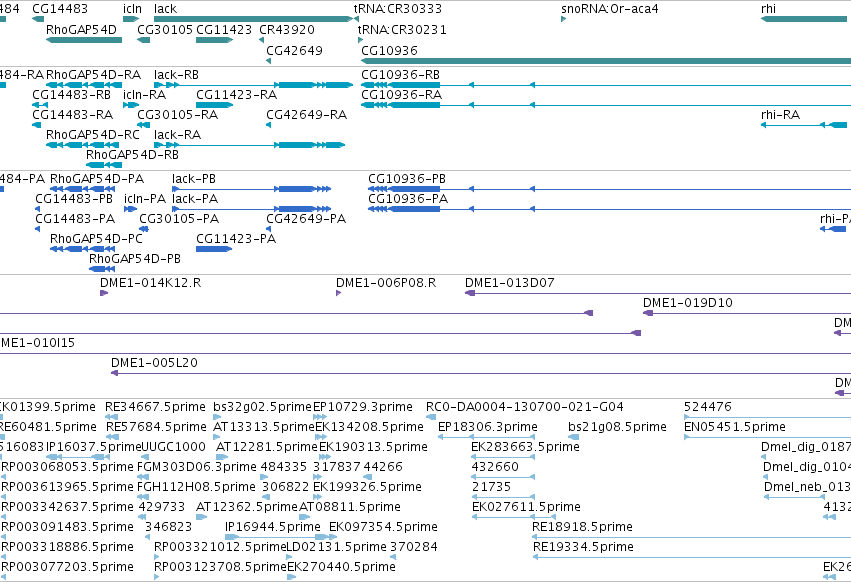Click the RC0-DA0004-130700-021-G04 label
Image resolution: width=851 pixels, height=582 pixels.
tap(525, 407)
